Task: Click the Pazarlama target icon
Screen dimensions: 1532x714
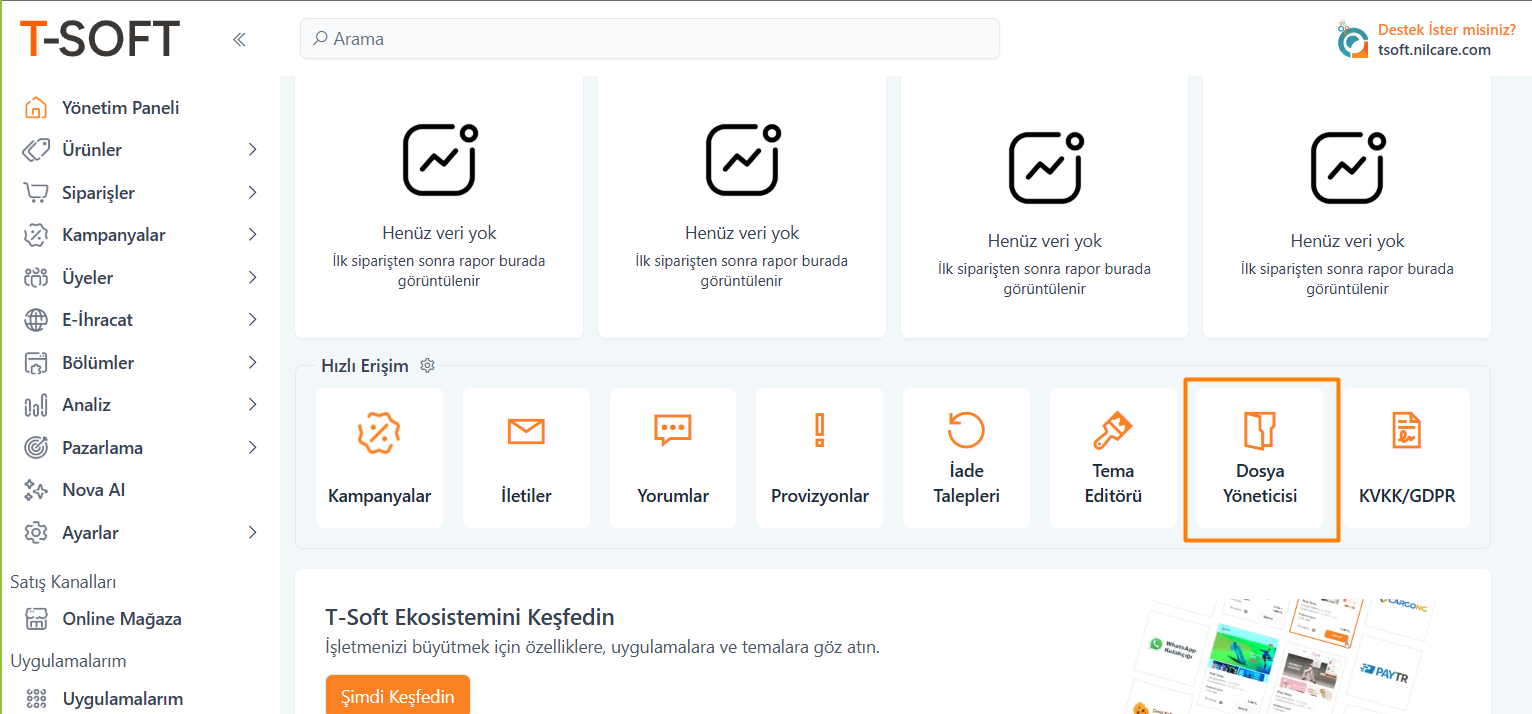Action: pyautogui.click(x=36, y=447)
